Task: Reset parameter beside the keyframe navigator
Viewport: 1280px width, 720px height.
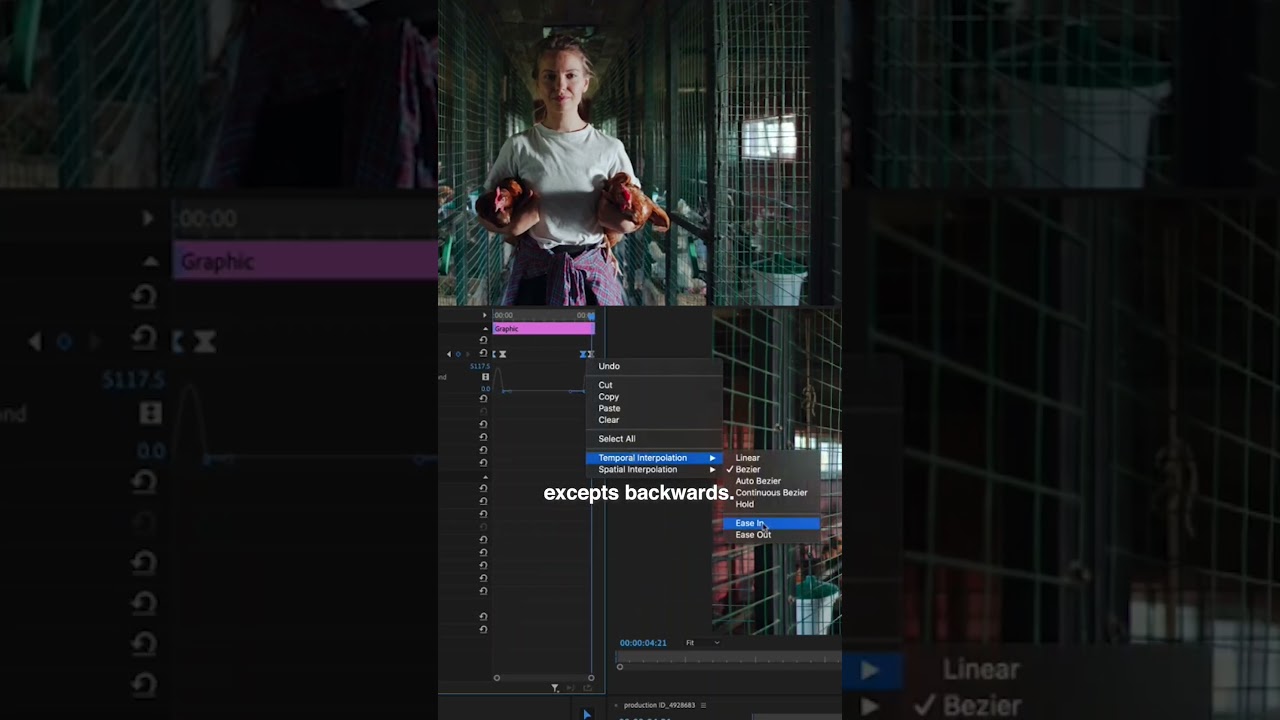Action: (483, 353)
